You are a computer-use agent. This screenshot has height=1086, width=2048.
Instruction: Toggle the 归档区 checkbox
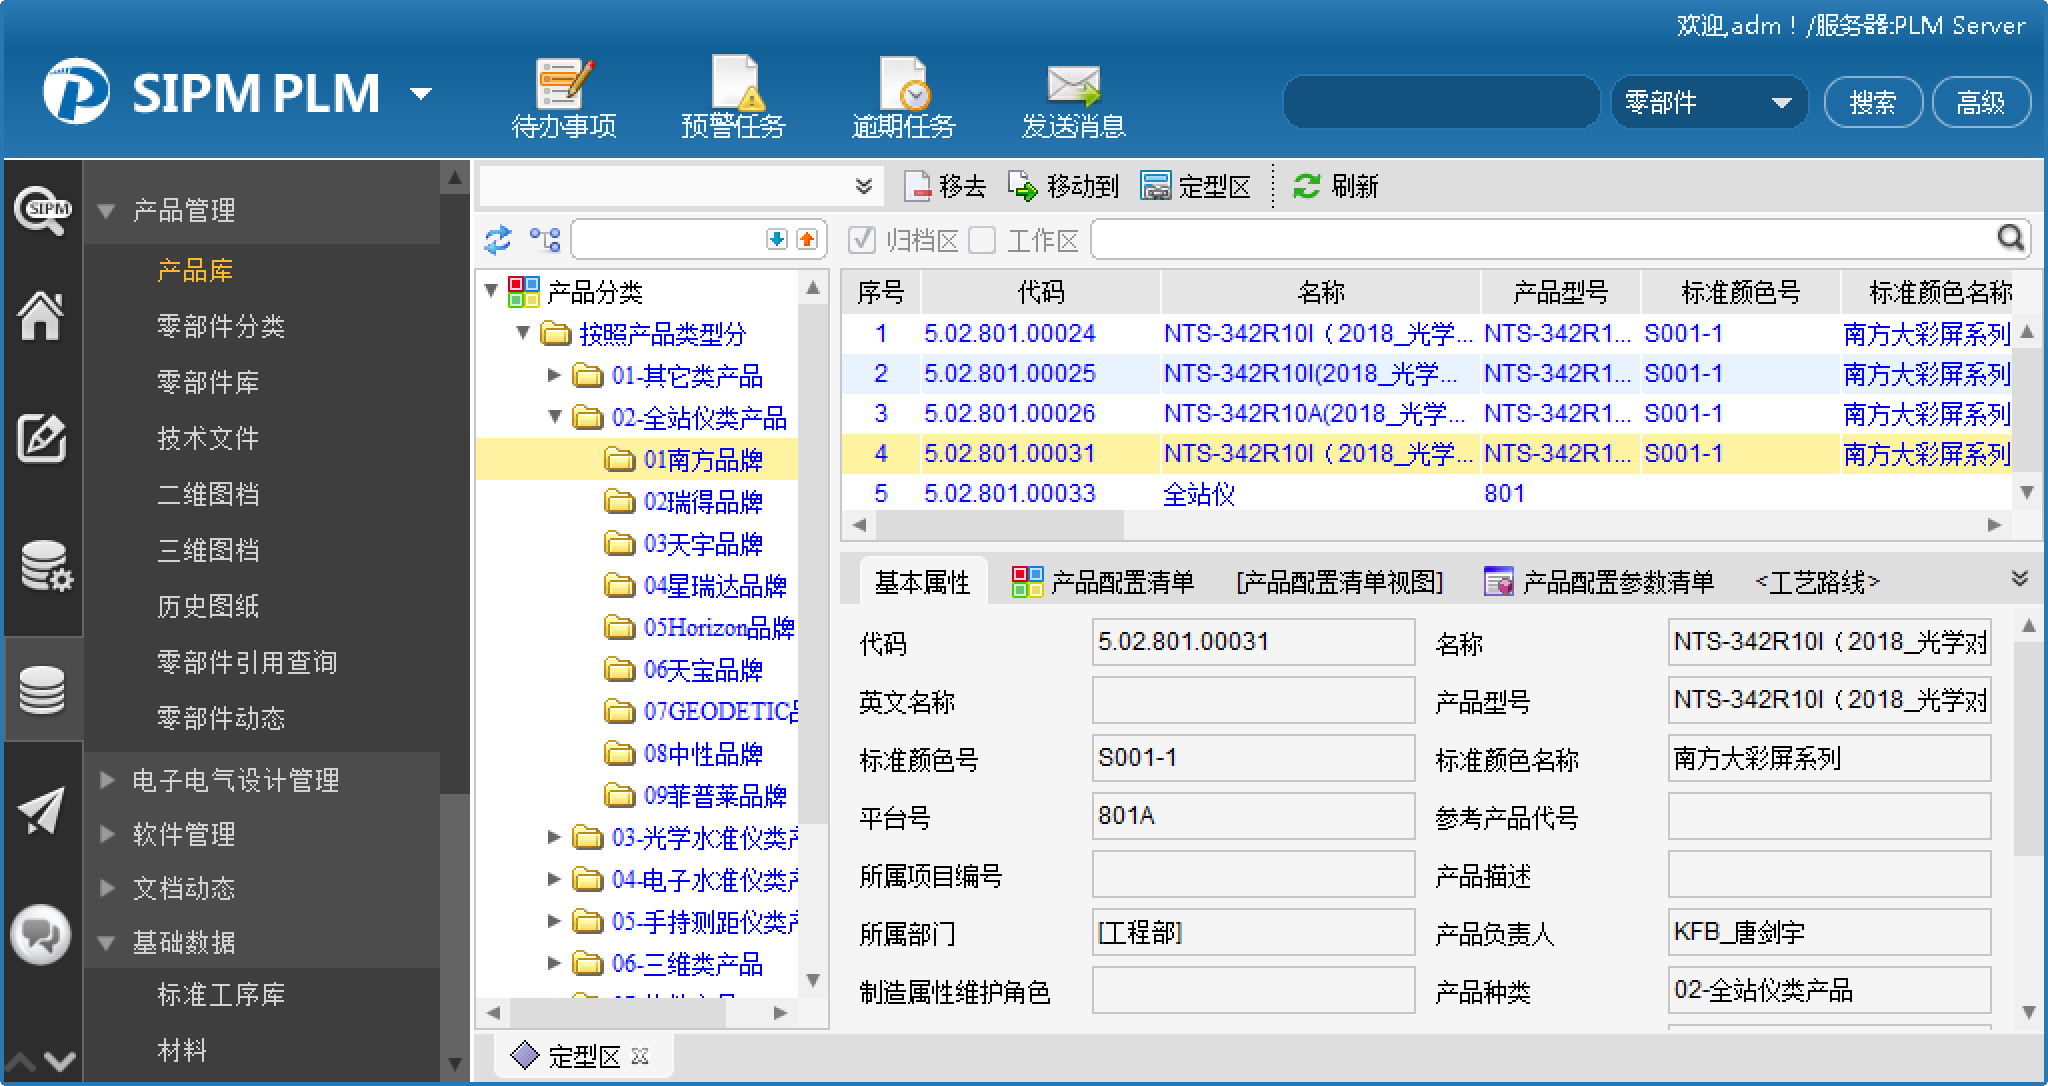(862, 240)
